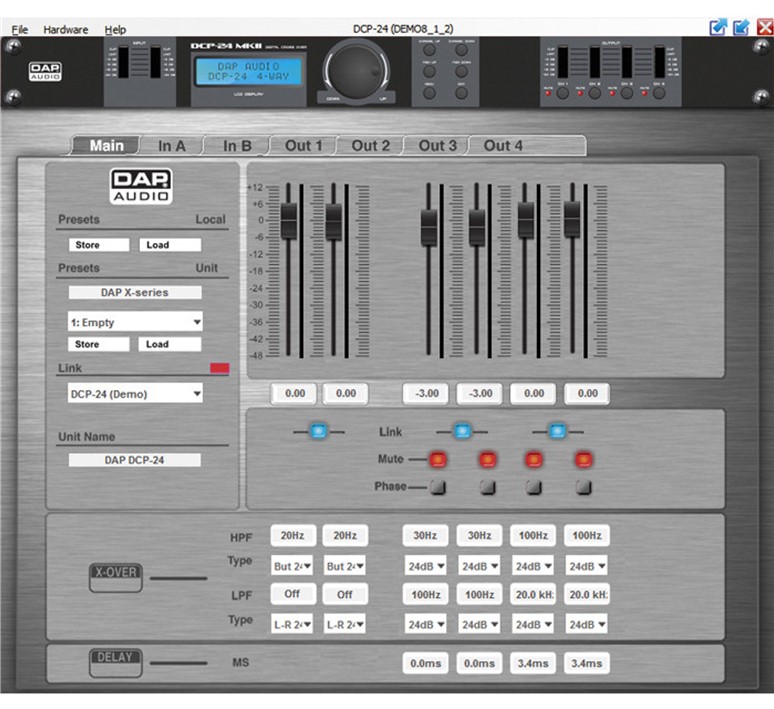Click the Menu hardware button

[429, 93]
